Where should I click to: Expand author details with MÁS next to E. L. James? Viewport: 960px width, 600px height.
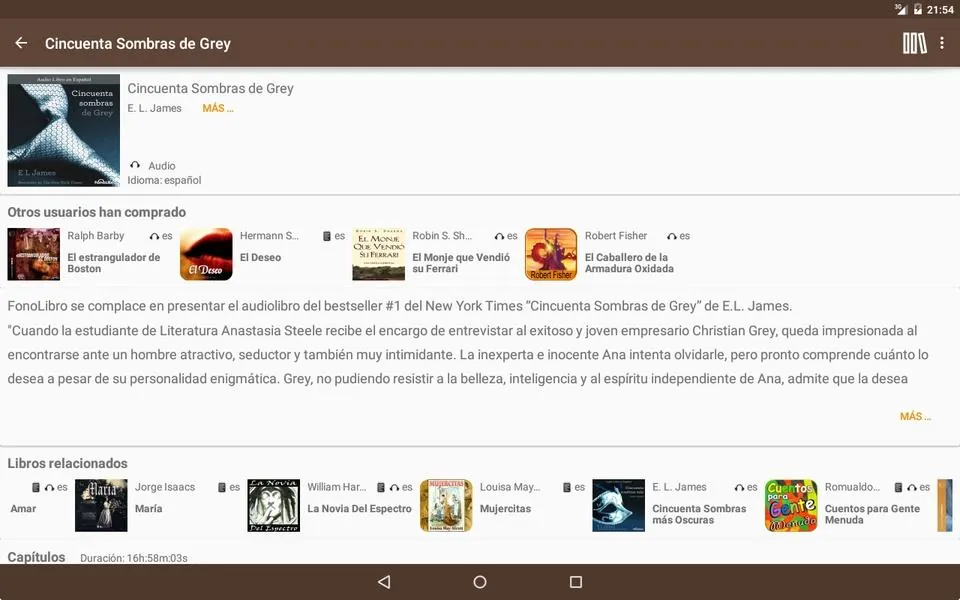click(218, 108)
